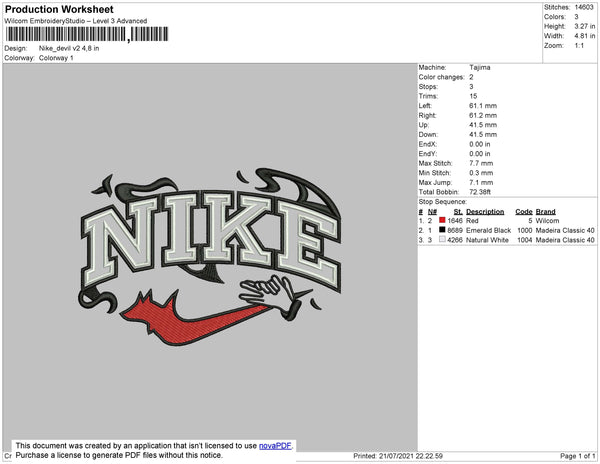Click the 'EndY:' label
This screenshot has height=464, width=600.
[x=427, y=154]
